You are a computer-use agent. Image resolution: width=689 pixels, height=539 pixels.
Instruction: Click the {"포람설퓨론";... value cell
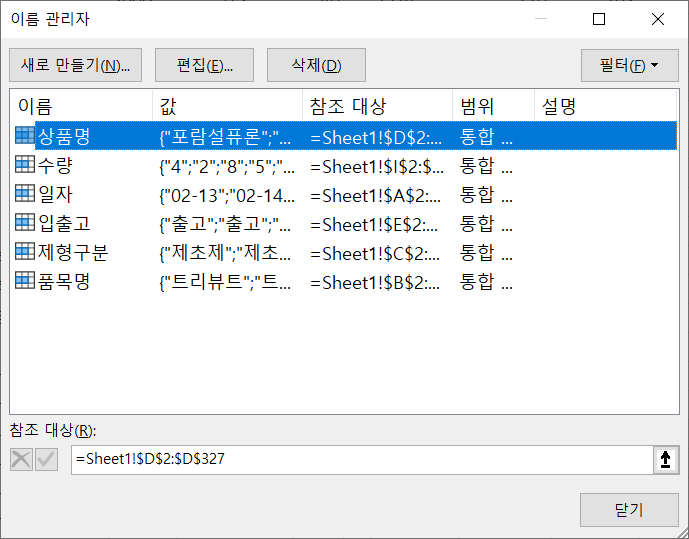pyautogui.click(x=225, y=137)
